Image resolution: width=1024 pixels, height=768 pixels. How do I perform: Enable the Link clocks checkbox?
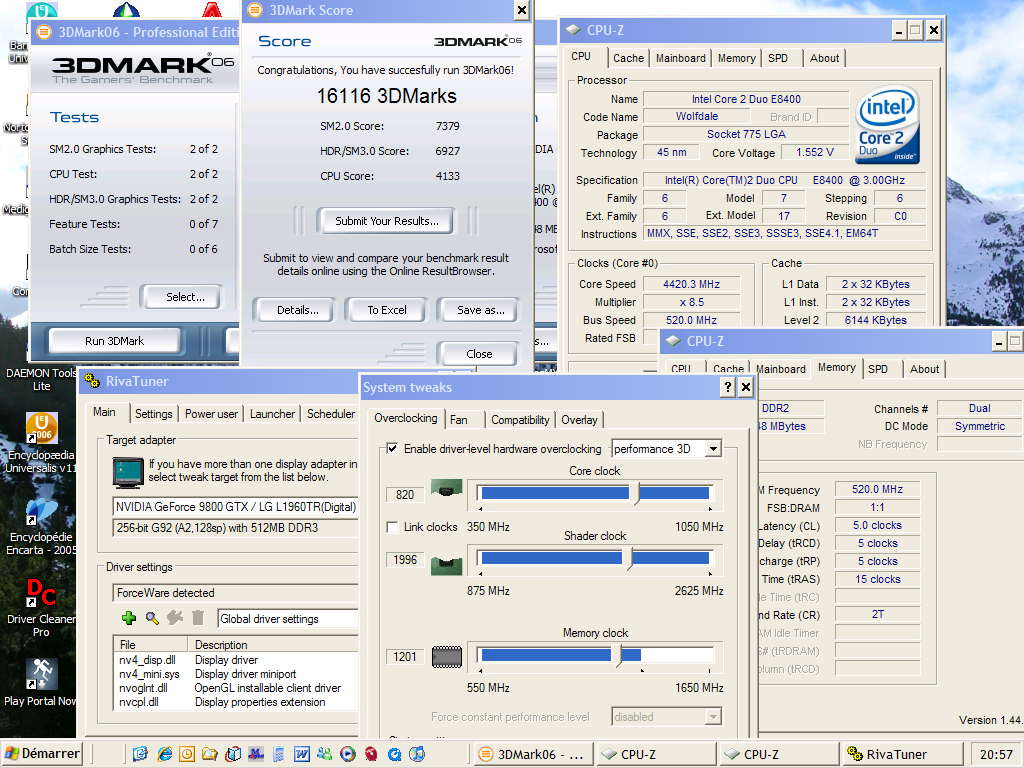coord(392,527)
